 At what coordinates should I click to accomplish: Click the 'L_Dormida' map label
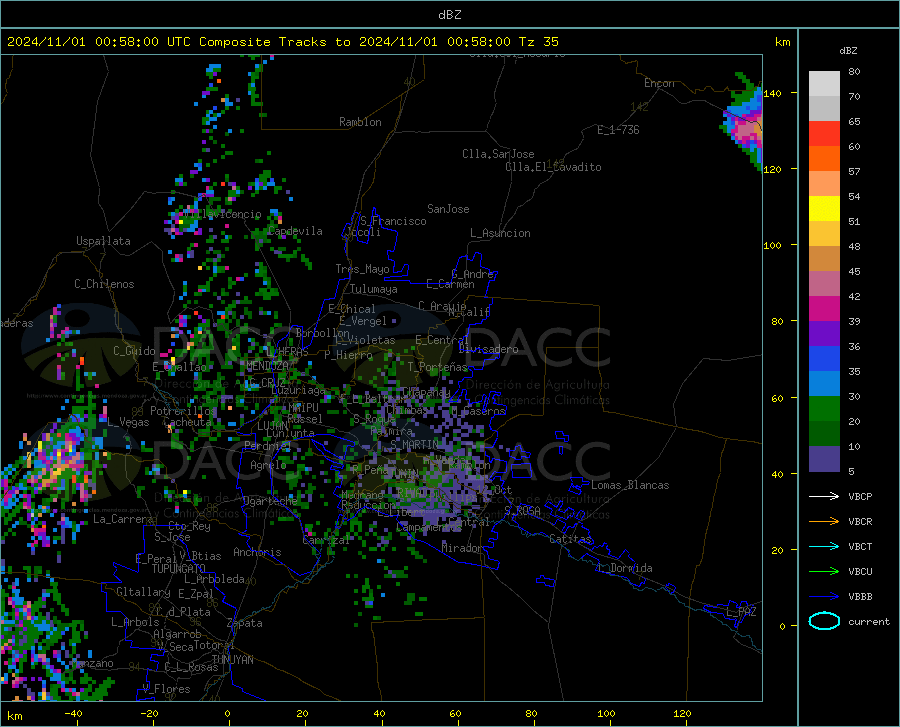[624, 568]
